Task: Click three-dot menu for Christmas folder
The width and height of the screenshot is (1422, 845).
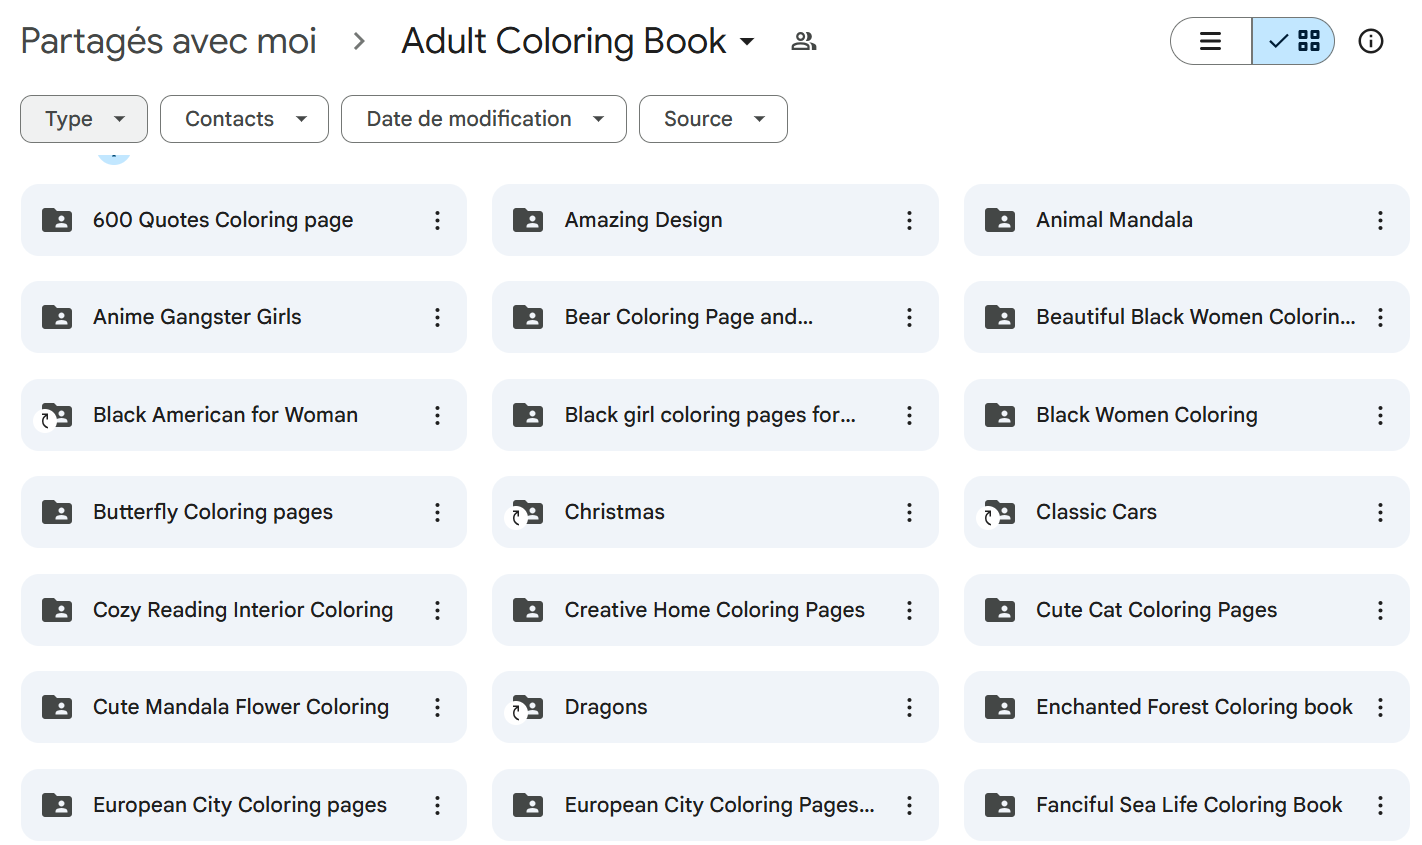Action: click(x=908, y=512)
